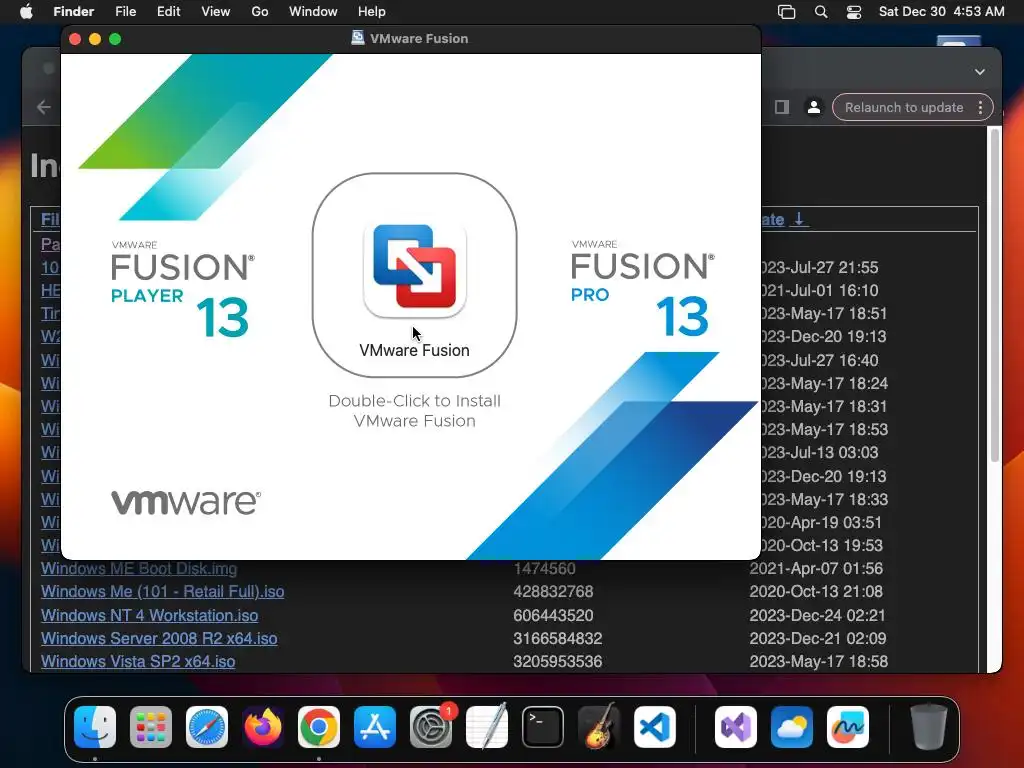Viewport: 1024px width, 768px height.
Task: Open Spotlight search in menu bar
Action: [x=821, y=12]
